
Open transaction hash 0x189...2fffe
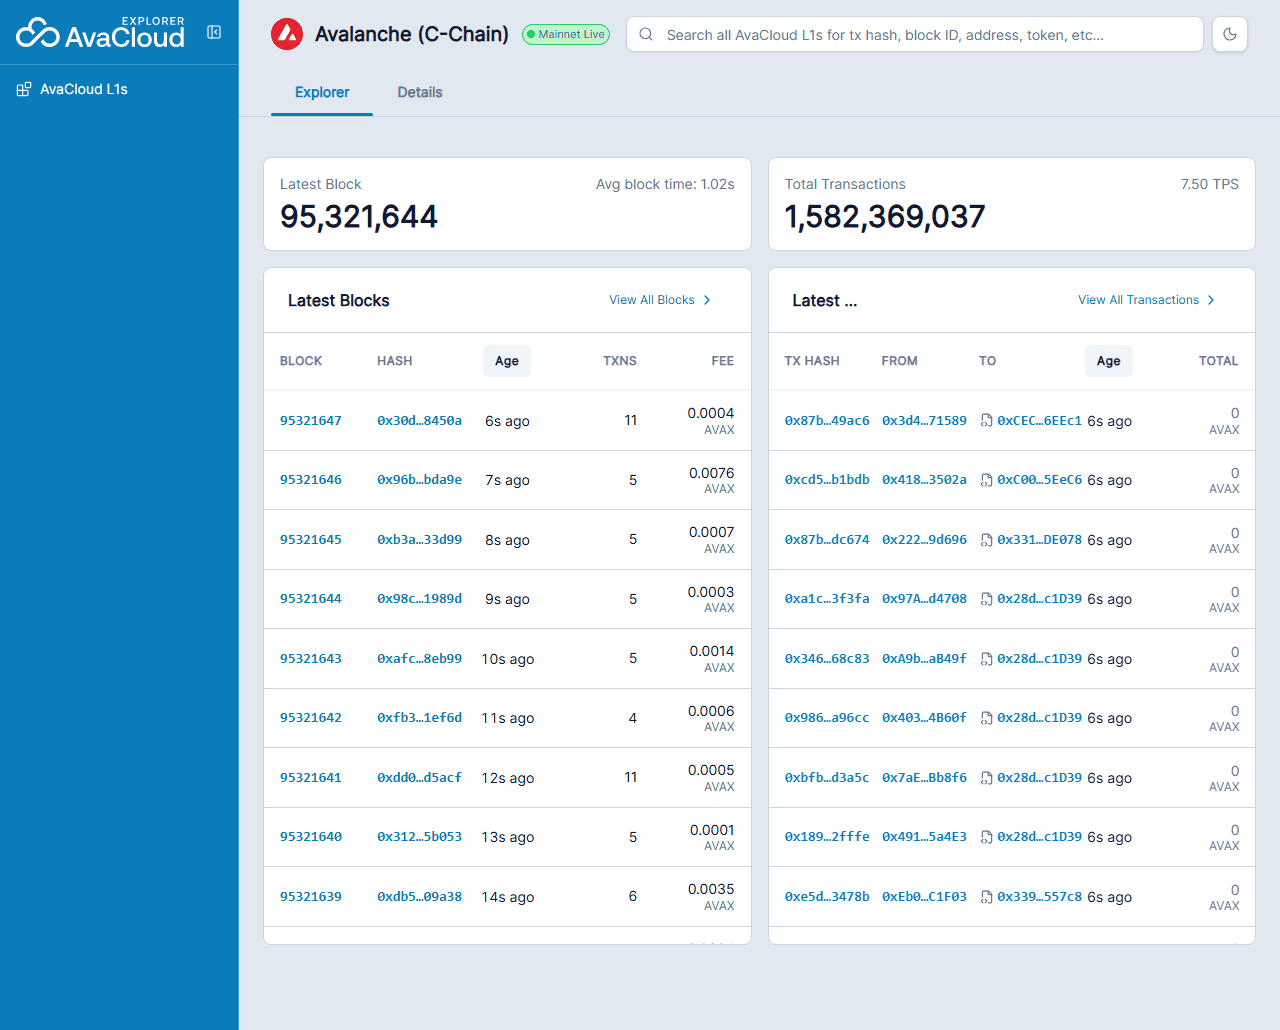coord(827,837)
